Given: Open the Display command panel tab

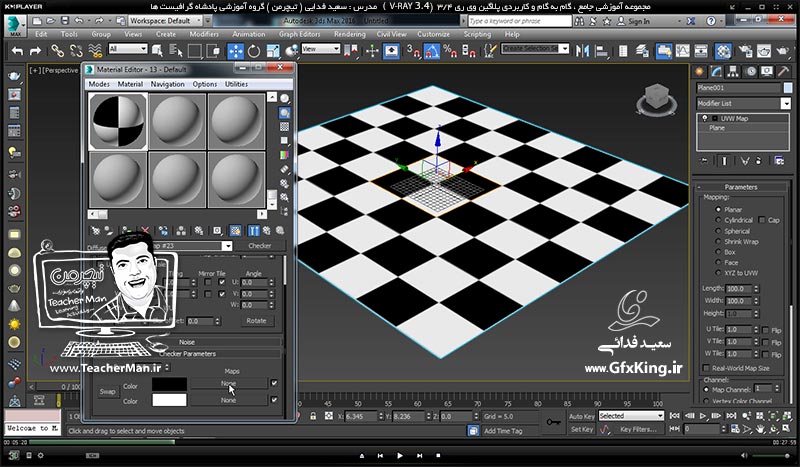Looking at the screenshot, I should tap(767, 71).
